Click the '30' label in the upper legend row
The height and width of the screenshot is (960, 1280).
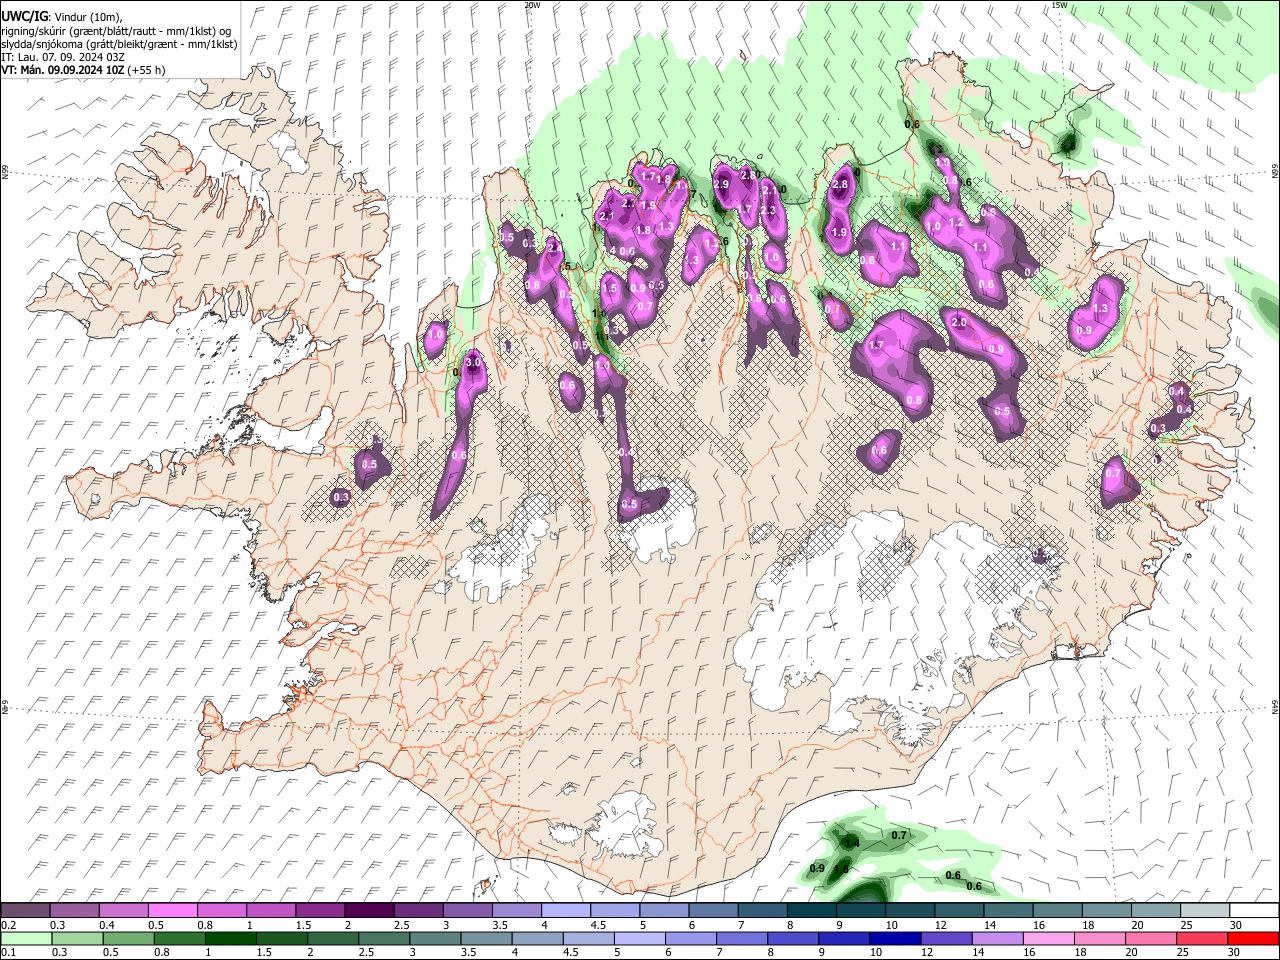(x=1235, y=925)
